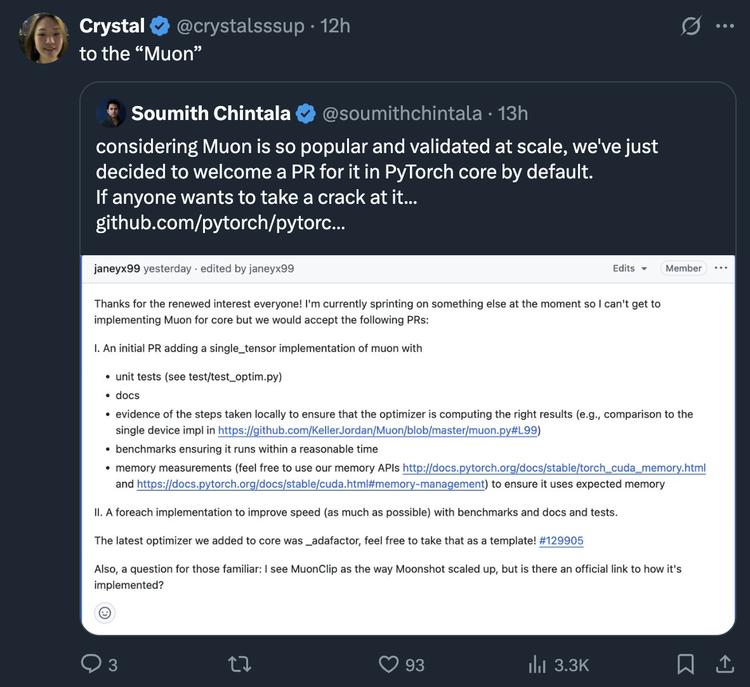Image resolution: width=750 pixels, height=687 pixels.
Task: Open the torch_cuda_memory.html docs link
Action: coord(554,468)
